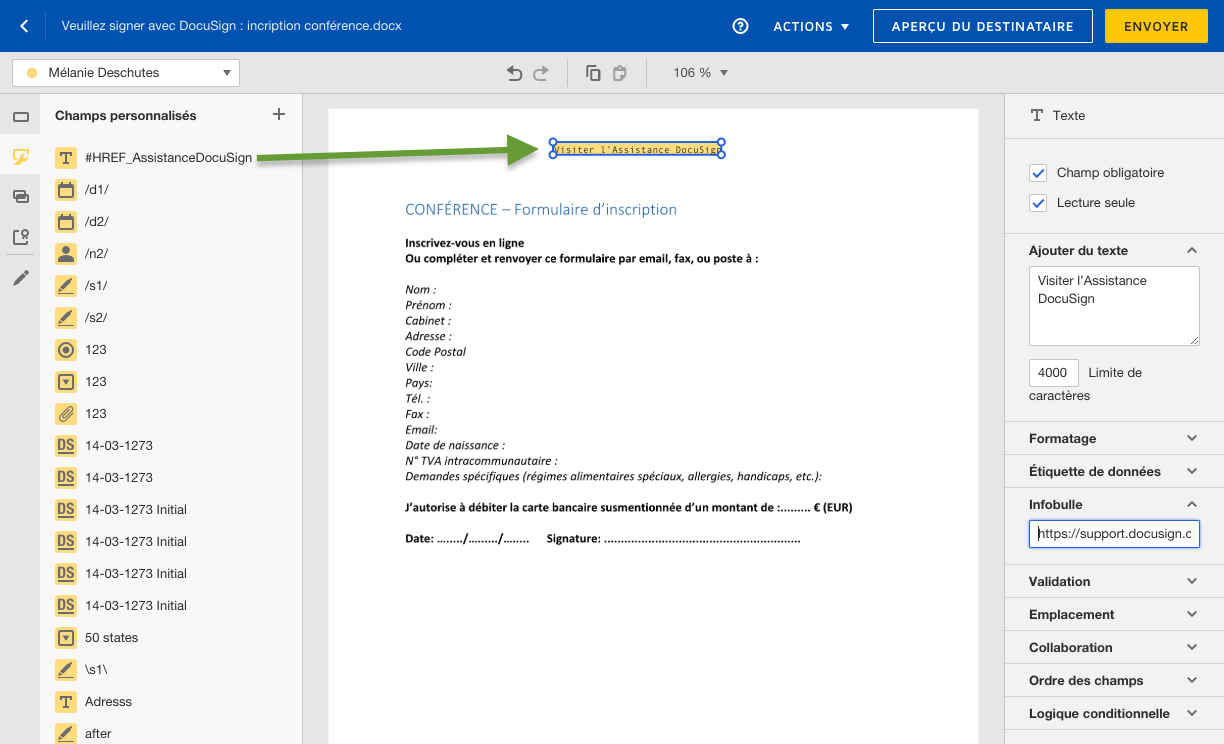Click the copy fields icon
The image size is (1224, 744).
pyautogui.click(x=593, y=73)
